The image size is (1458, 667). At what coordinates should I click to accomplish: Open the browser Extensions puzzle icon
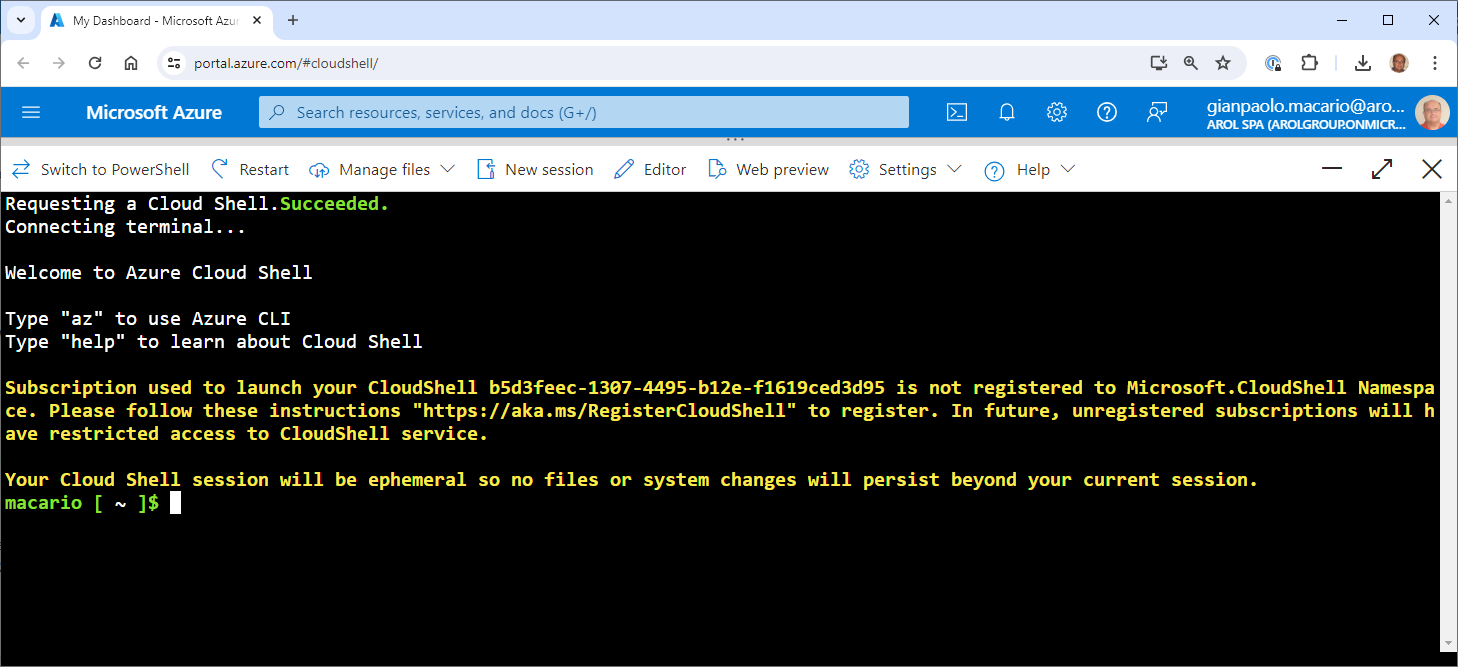[x=1309, y=63]
